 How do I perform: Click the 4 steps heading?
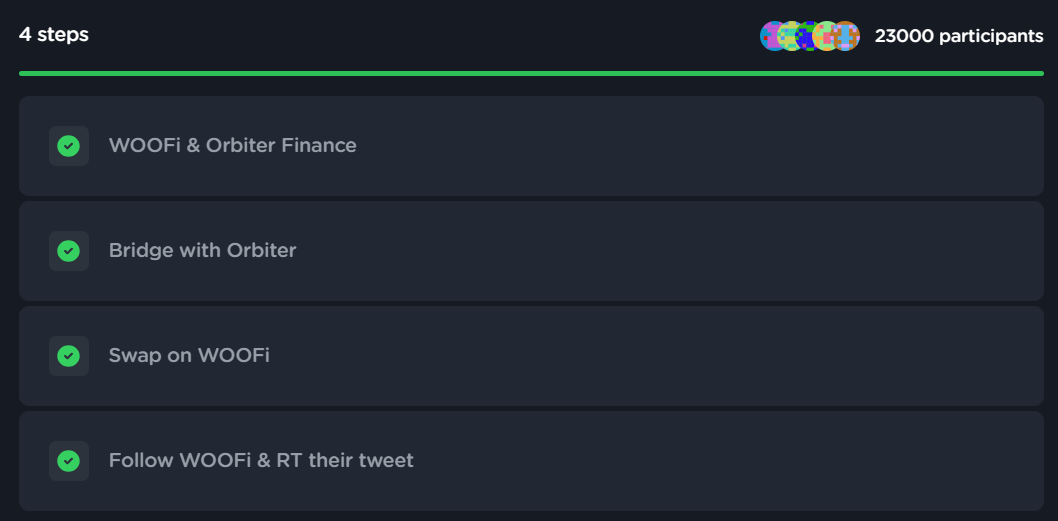point(54,35)
